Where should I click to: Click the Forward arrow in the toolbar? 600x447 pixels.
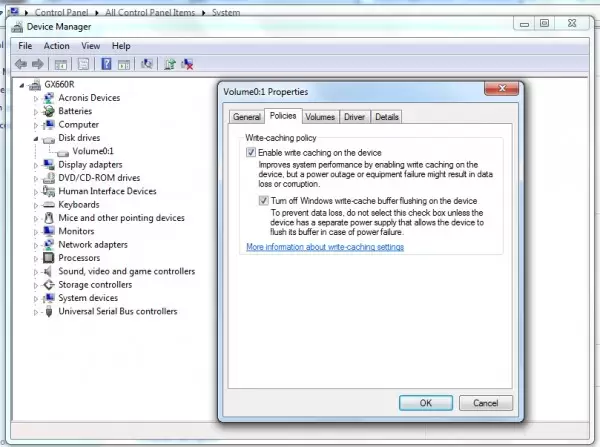pos(38,64)
